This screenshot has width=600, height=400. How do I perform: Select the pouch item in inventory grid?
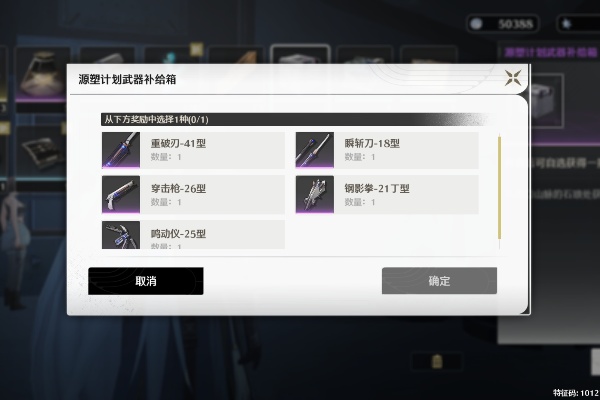point(41,75)
